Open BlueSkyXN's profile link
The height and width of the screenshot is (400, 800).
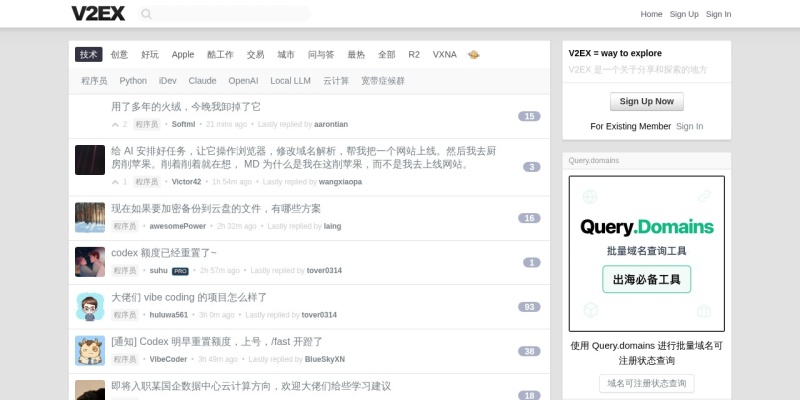[x=325, y=360]
